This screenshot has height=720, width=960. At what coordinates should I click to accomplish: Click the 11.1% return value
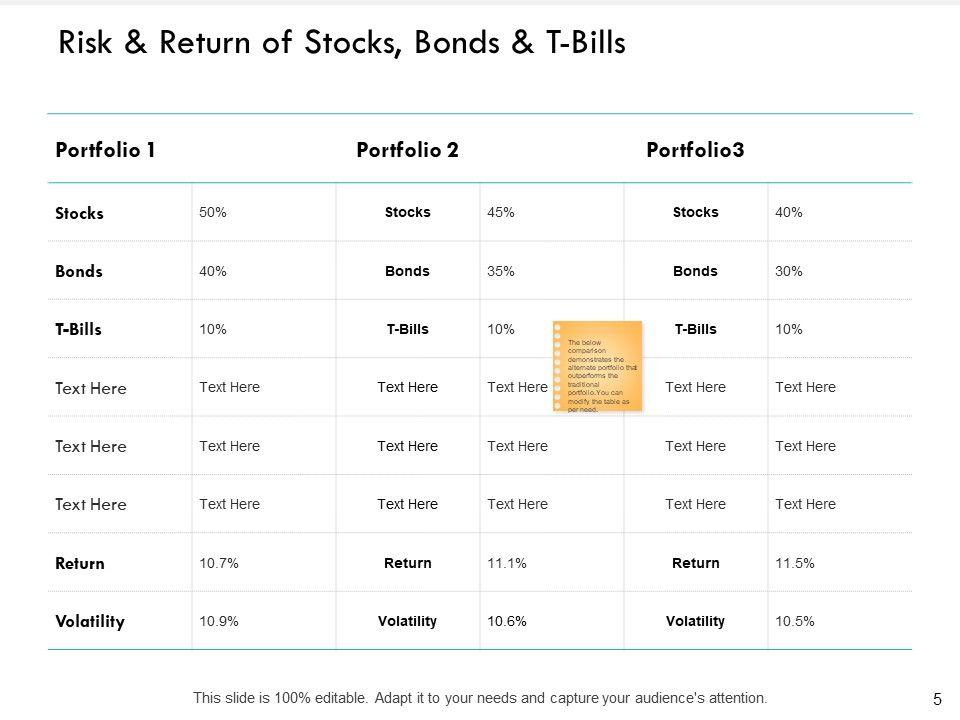tap(507, 563)
